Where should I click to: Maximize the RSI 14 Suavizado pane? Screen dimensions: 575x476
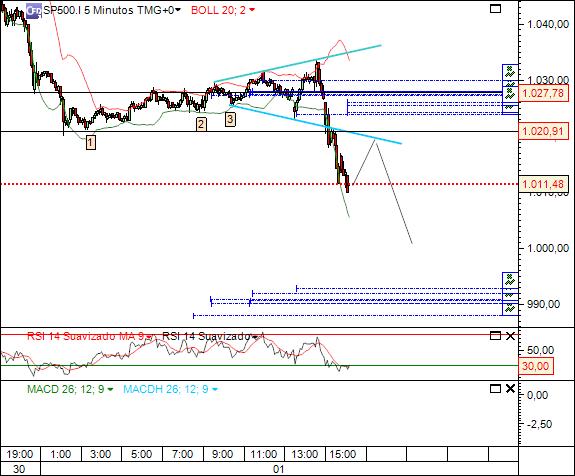[x=495, y=335]
